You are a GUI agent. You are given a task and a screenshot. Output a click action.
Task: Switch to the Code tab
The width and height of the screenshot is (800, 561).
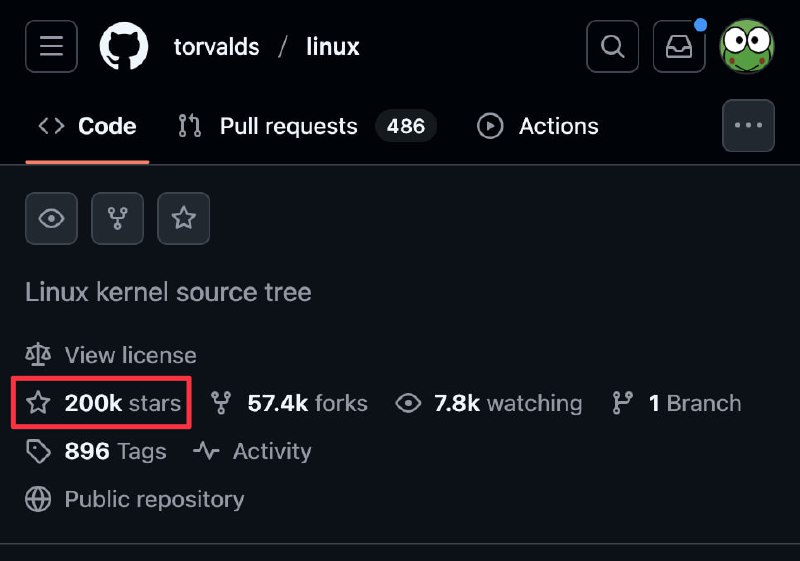click(88, 126)
